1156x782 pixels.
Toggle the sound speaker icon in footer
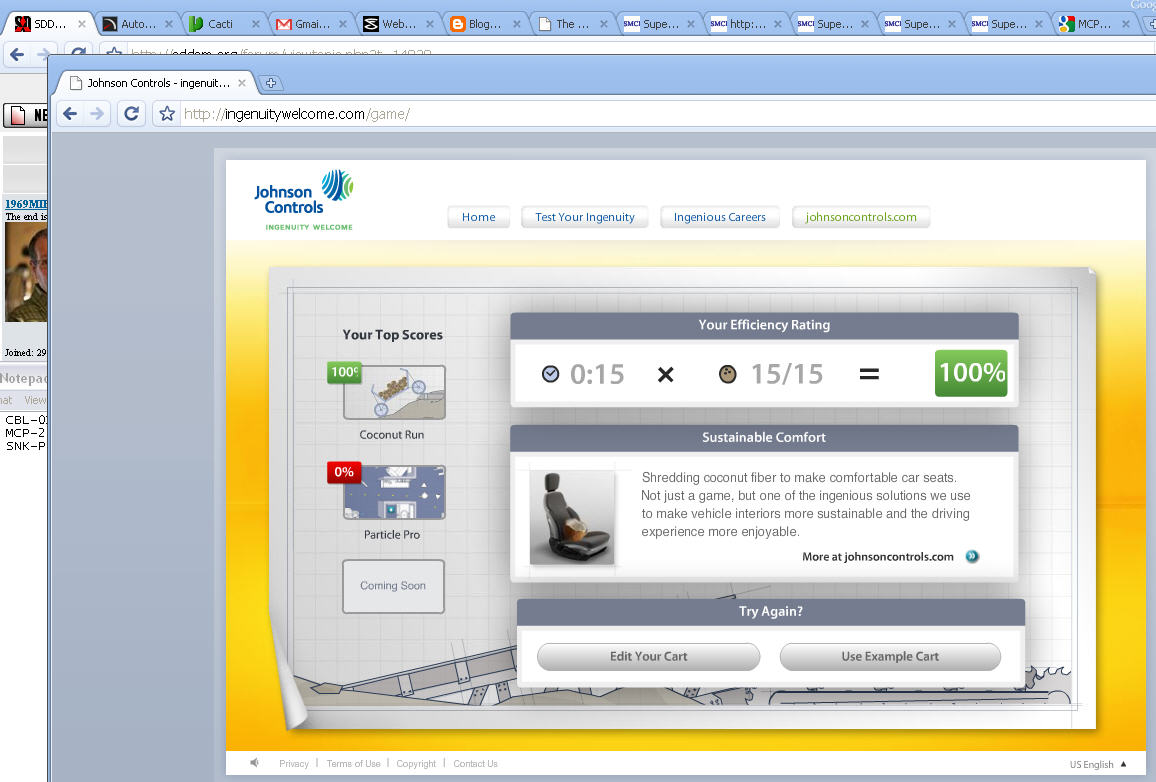coord(255,763)
